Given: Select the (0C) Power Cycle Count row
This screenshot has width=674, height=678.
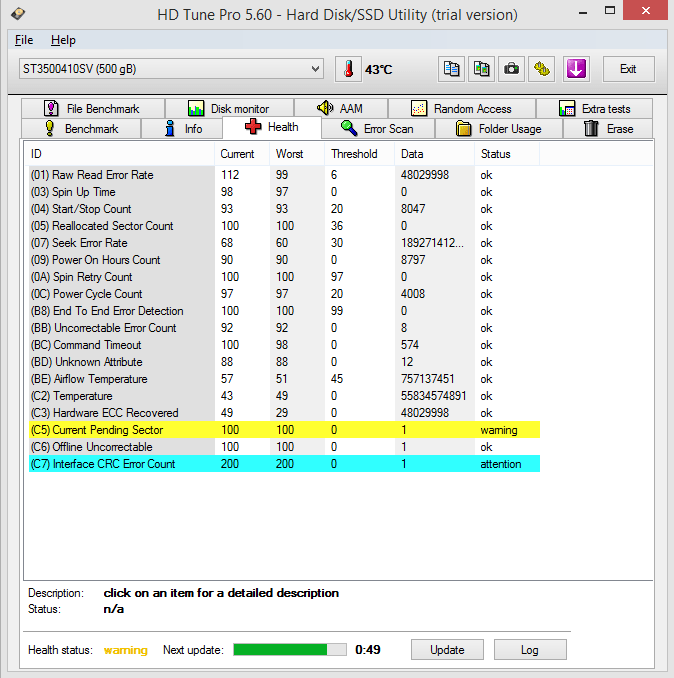Looking at the screenshot, I should tap(284, 294).
